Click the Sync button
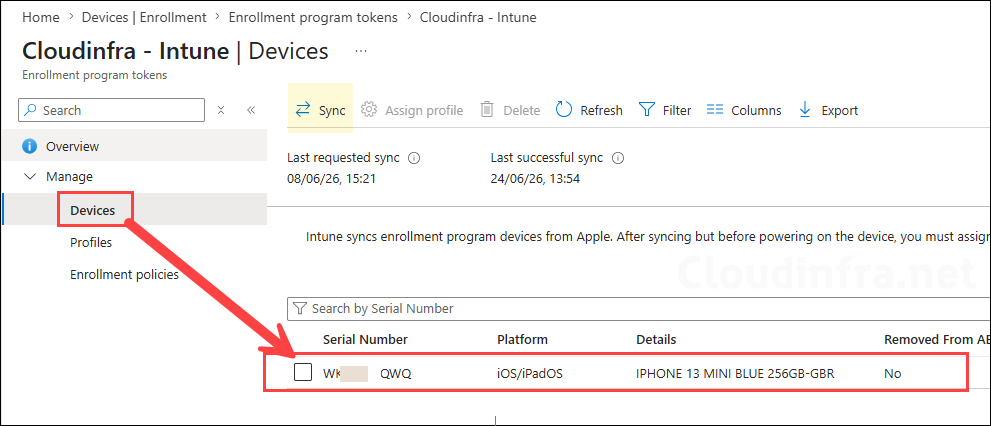This screenshot has width=991, height=426. 320,110
